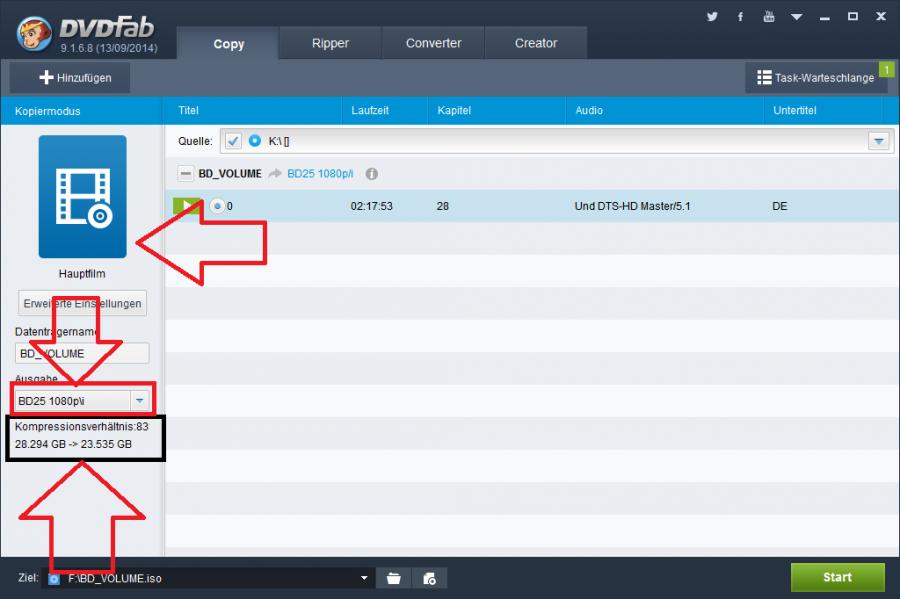900x599 pixels.
Task: Click the Kopiermodus header
Action: point(48,111)
